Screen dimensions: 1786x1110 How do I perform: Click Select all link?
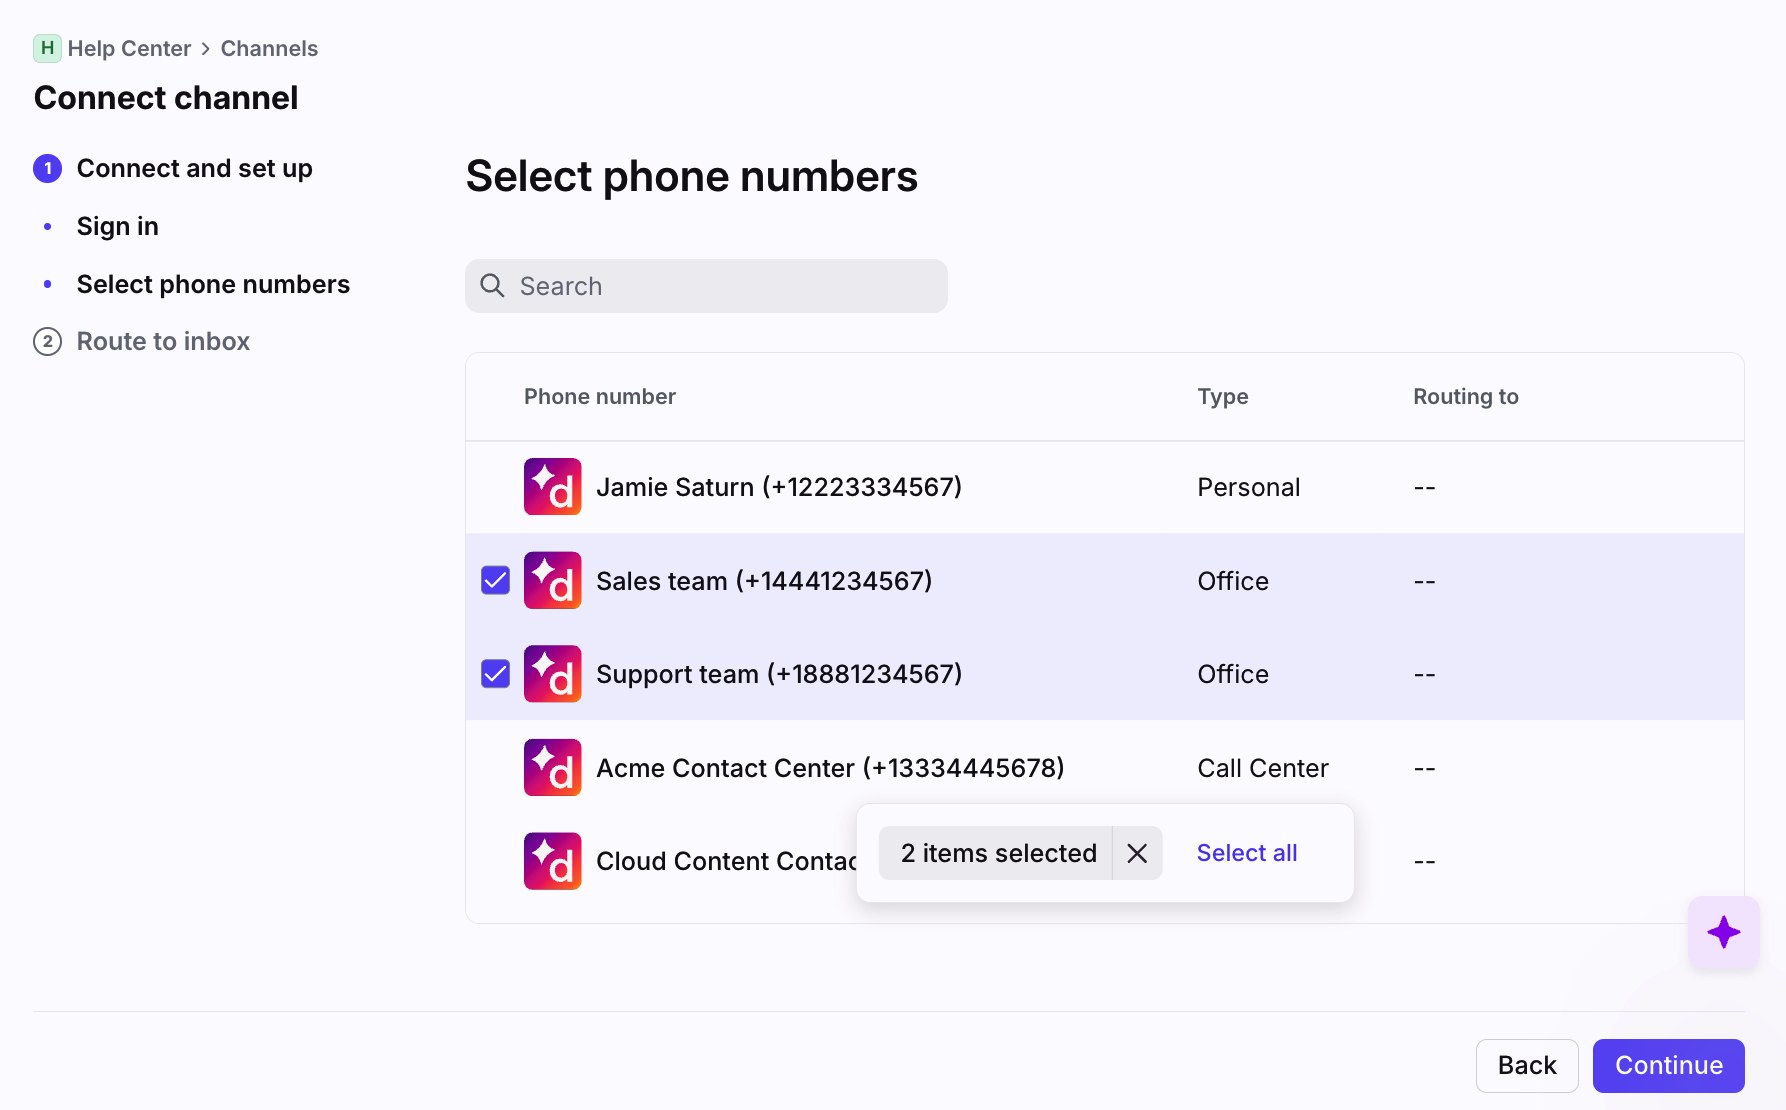pyautogui.click(x=1246, y=853)
